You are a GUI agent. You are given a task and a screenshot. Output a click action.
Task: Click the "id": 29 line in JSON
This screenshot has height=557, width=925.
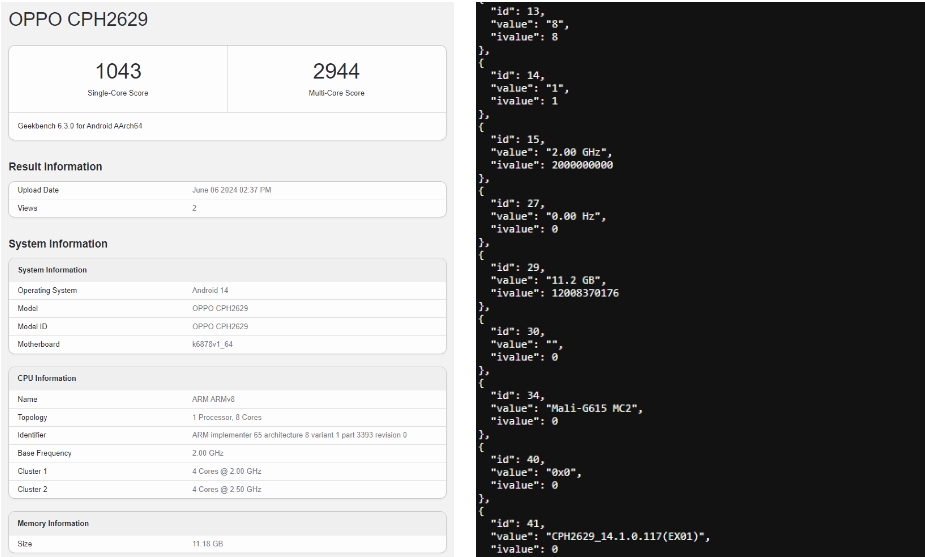coord(517,268)
